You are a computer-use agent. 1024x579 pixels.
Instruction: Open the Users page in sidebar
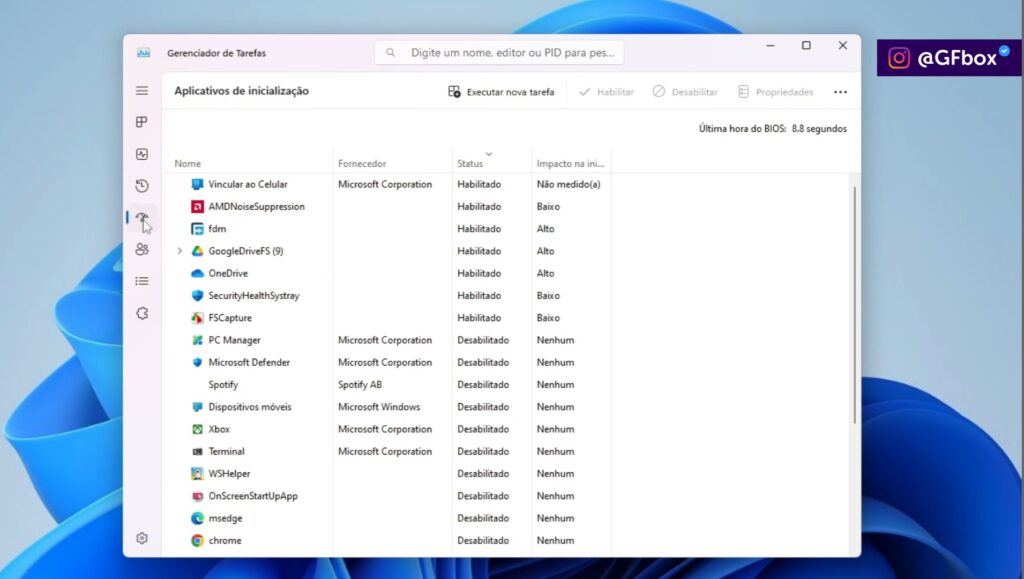pos(142,249)
